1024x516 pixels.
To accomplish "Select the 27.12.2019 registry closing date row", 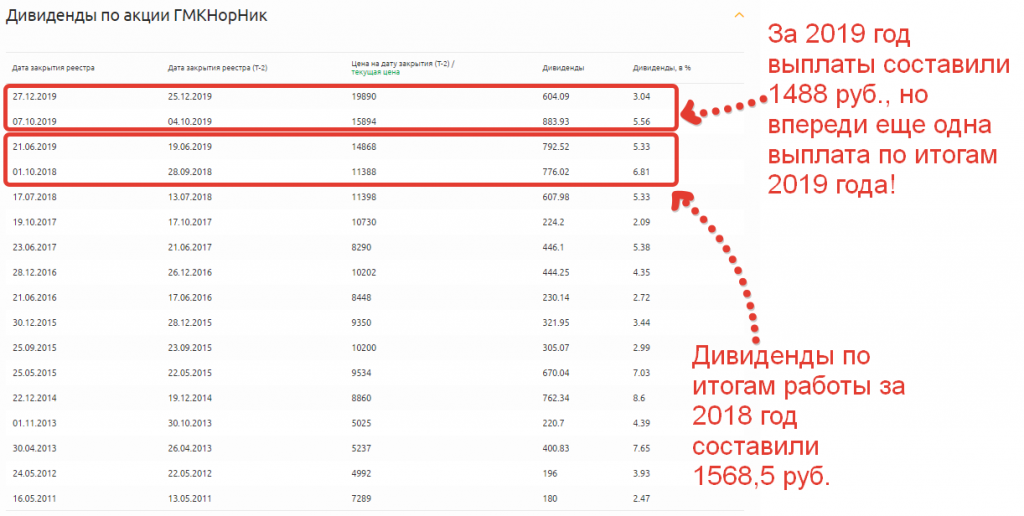I will click(33, 96).
